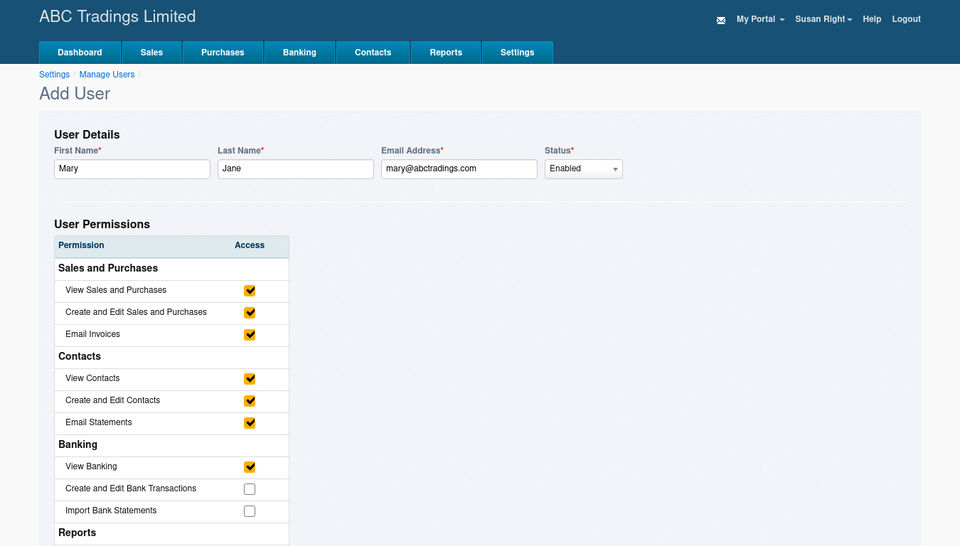Click the View Contacts row label
960x546 pixels.
[x=92, y=378]
